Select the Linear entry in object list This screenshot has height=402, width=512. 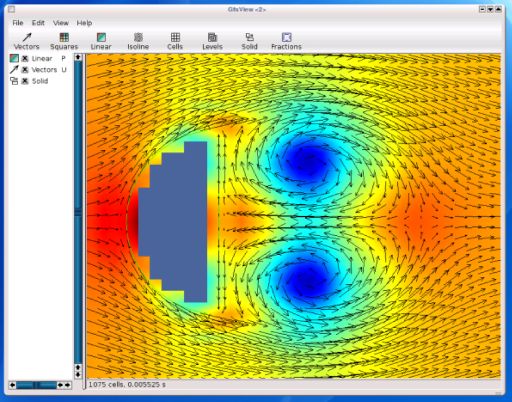click(42, 59)
